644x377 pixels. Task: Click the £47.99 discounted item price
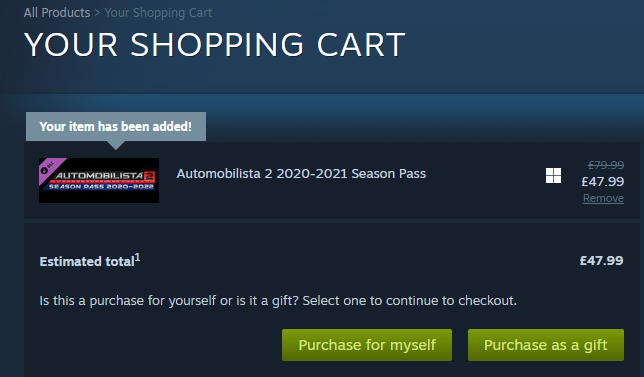[603, 182]
